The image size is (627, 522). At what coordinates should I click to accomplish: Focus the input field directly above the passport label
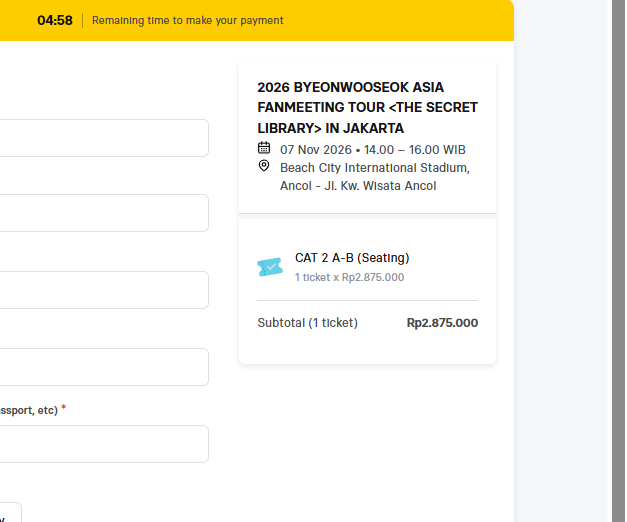[104, 367]
